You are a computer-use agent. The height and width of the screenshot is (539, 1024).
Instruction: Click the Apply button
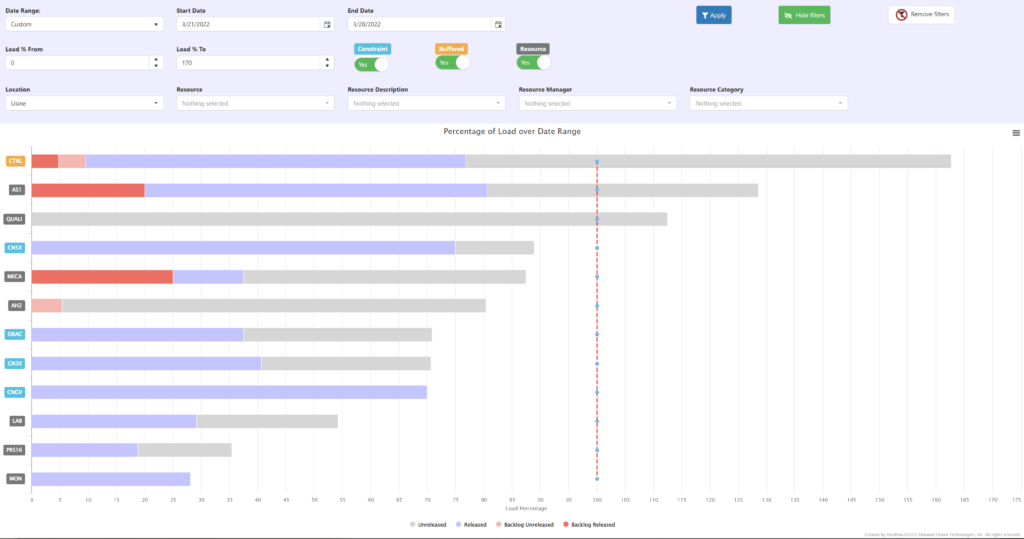(715, 15)
